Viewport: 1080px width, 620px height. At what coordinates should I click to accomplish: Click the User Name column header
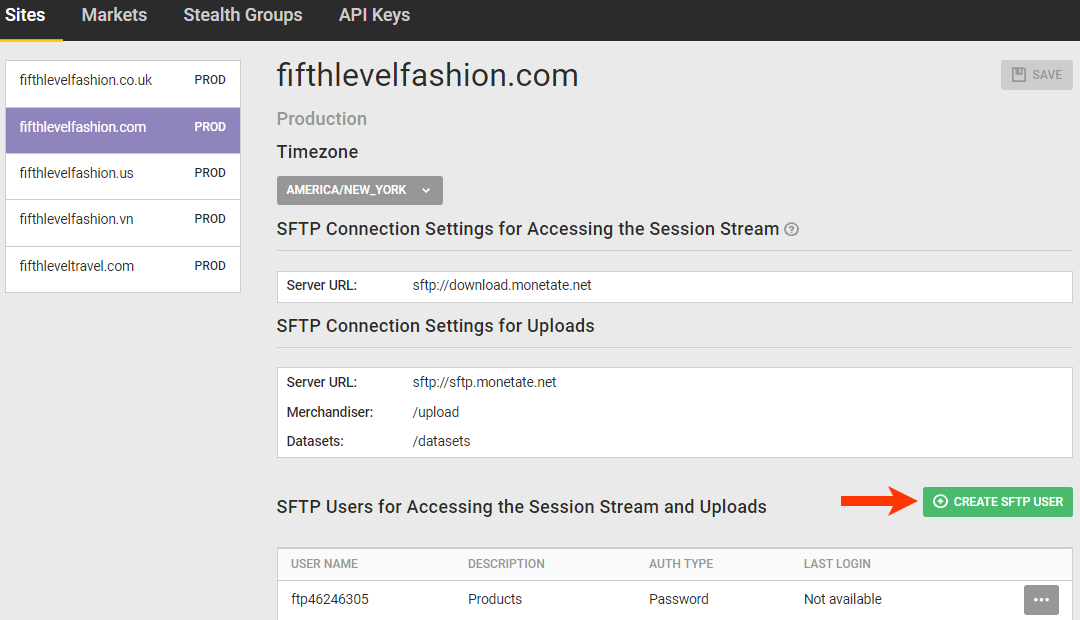tap(324, 564)
